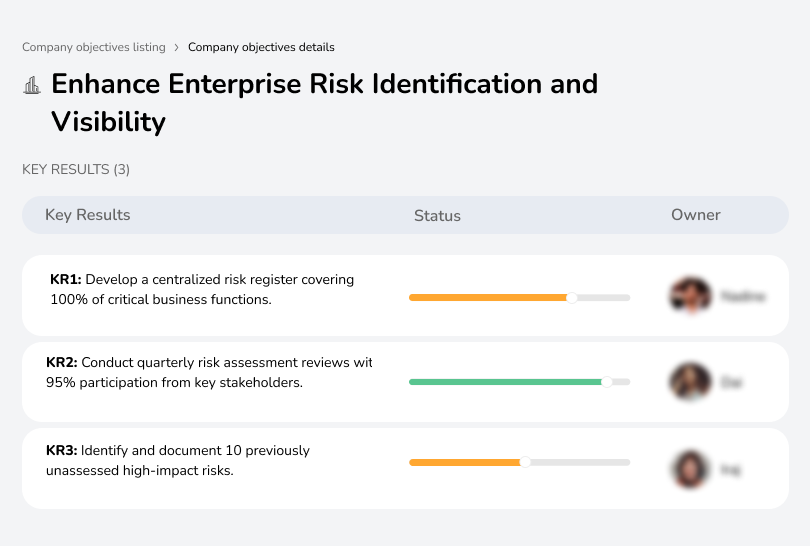Open KR2 quarterly risk assessment description
Viewport: 810px width, 546px height.
(209, 372)
